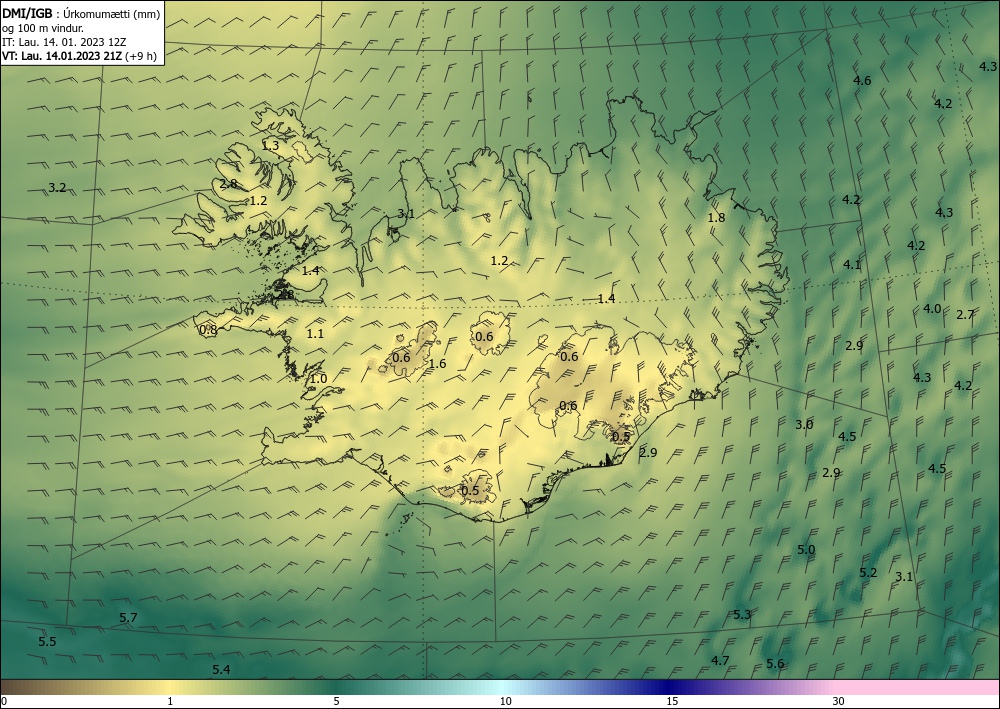Screen dimensions: 1000x709
Task: Click the 5.6 value near the bottom right
Action: tap(775, 664)
